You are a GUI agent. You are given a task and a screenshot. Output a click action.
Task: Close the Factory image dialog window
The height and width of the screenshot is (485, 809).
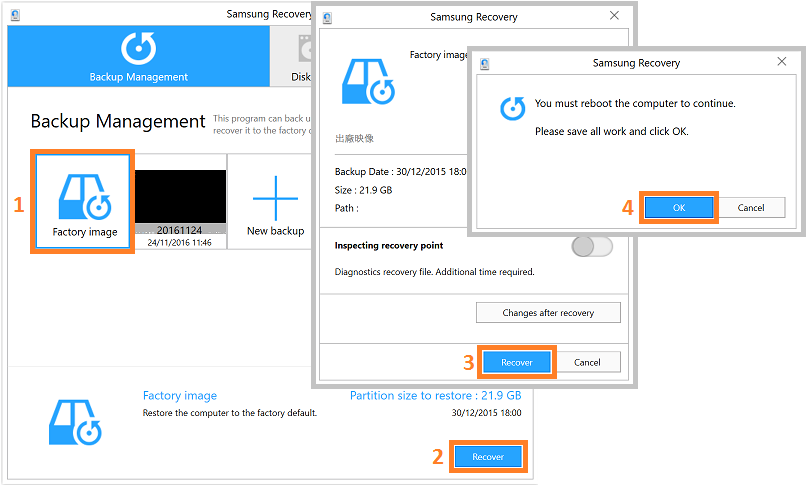[614, 15]
